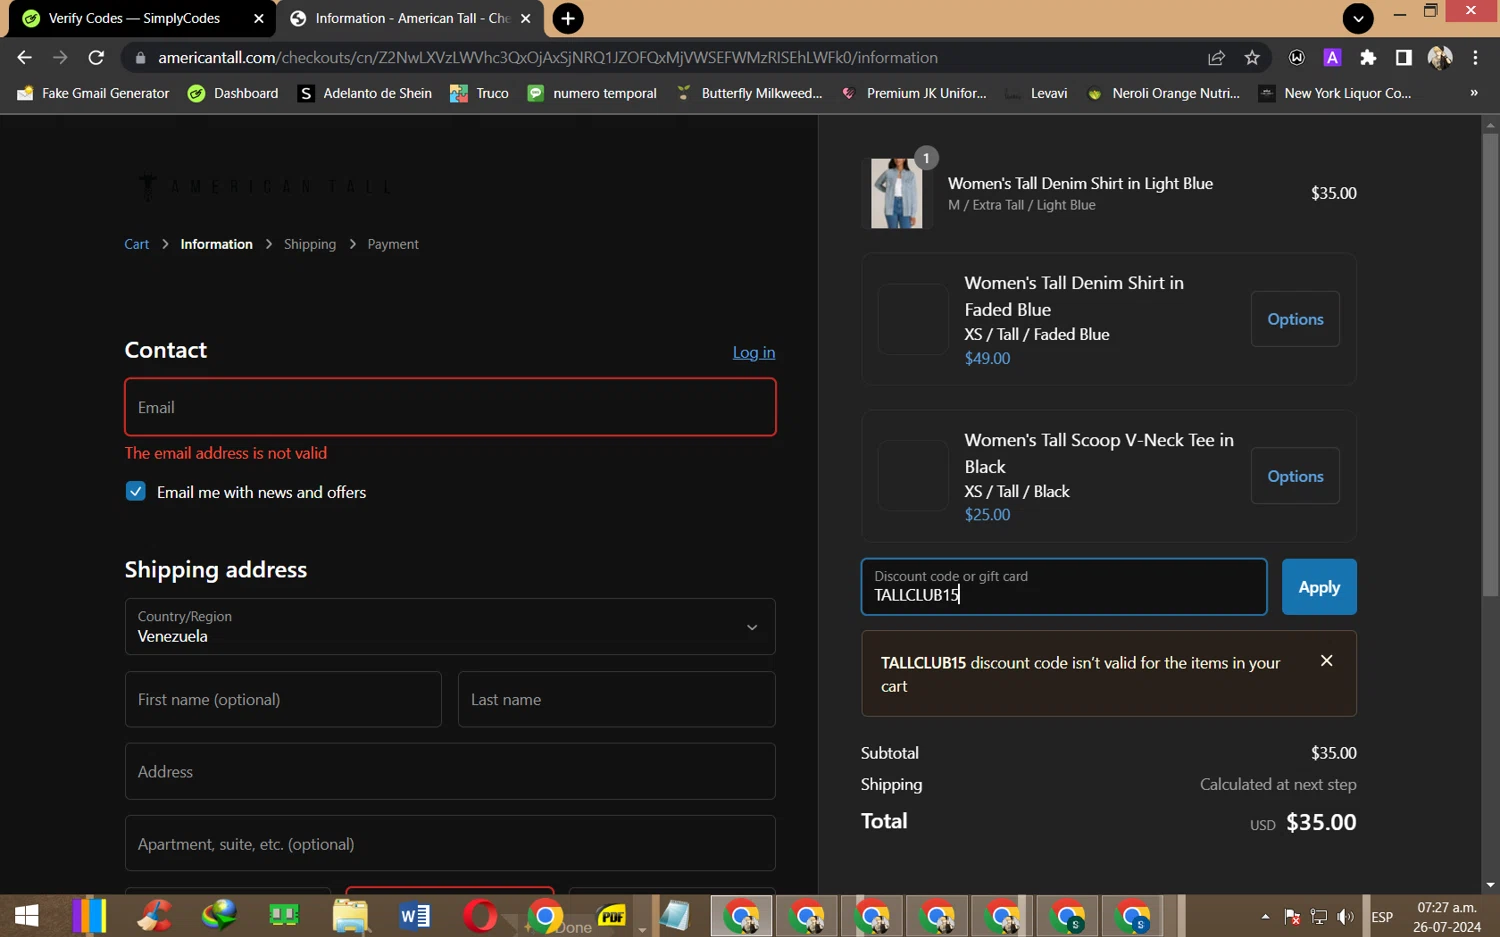Click the address bar URL
The image size is (1500, 937).
(x=548, y=58)
